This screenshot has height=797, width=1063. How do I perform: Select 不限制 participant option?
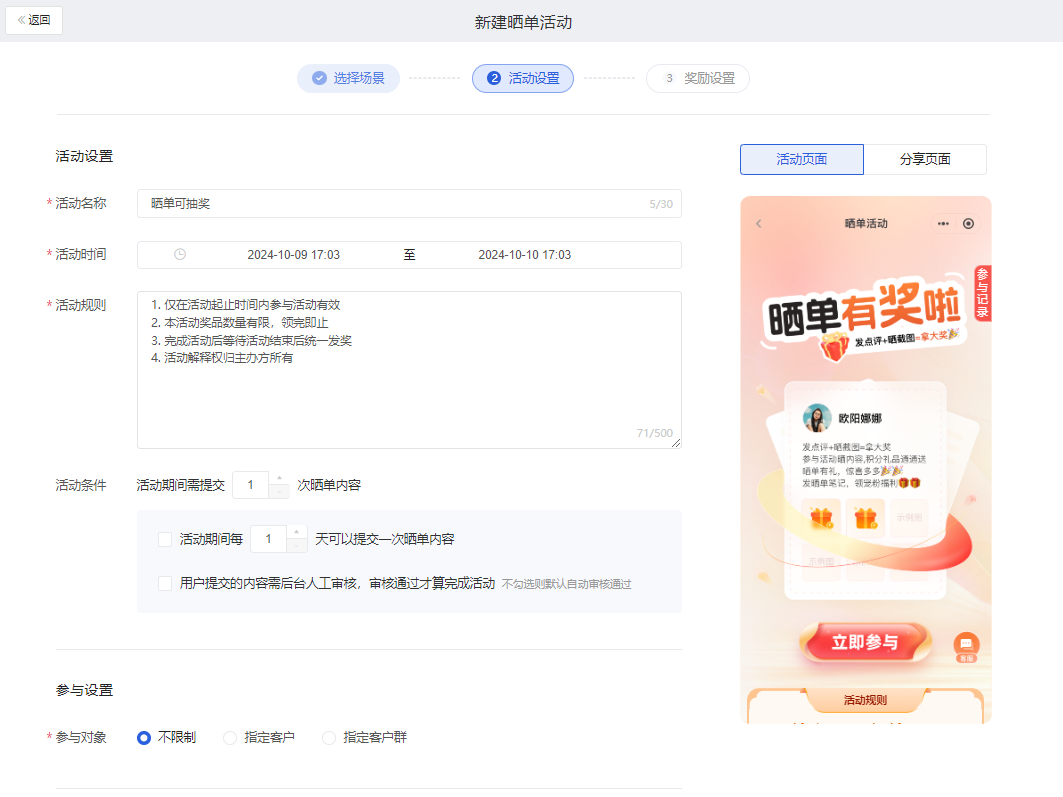166,737
